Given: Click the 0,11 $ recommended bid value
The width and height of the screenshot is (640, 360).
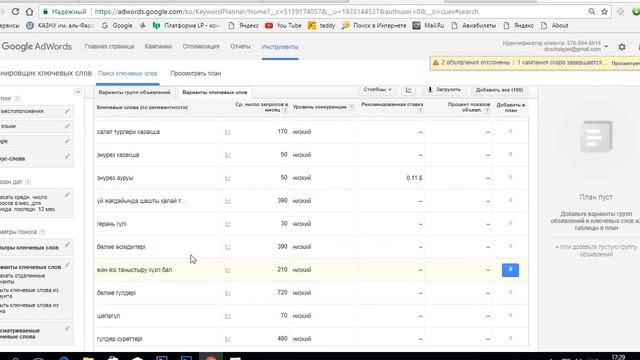Looking at the screenshot, I should pyautogui.click(x=414, y=178).
